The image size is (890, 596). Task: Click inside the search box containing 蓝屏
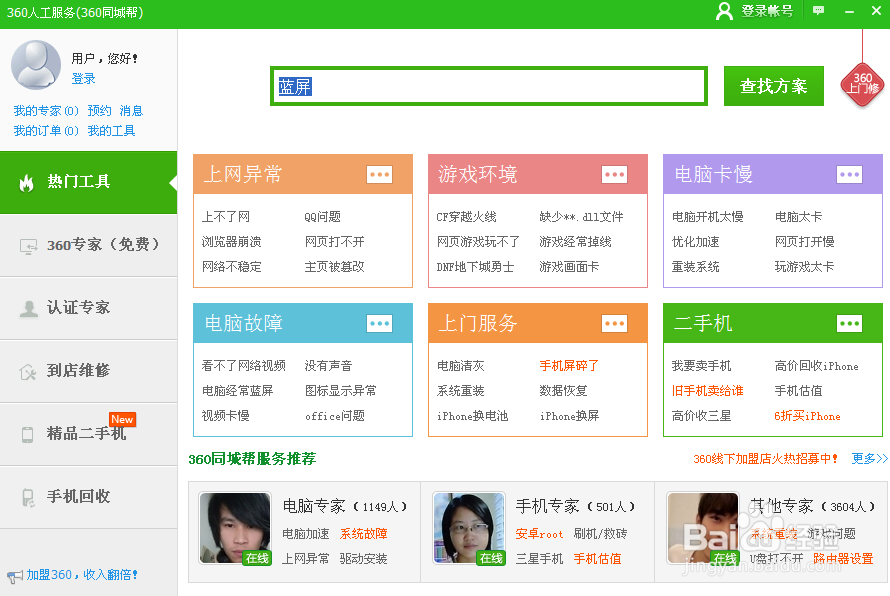488,86
